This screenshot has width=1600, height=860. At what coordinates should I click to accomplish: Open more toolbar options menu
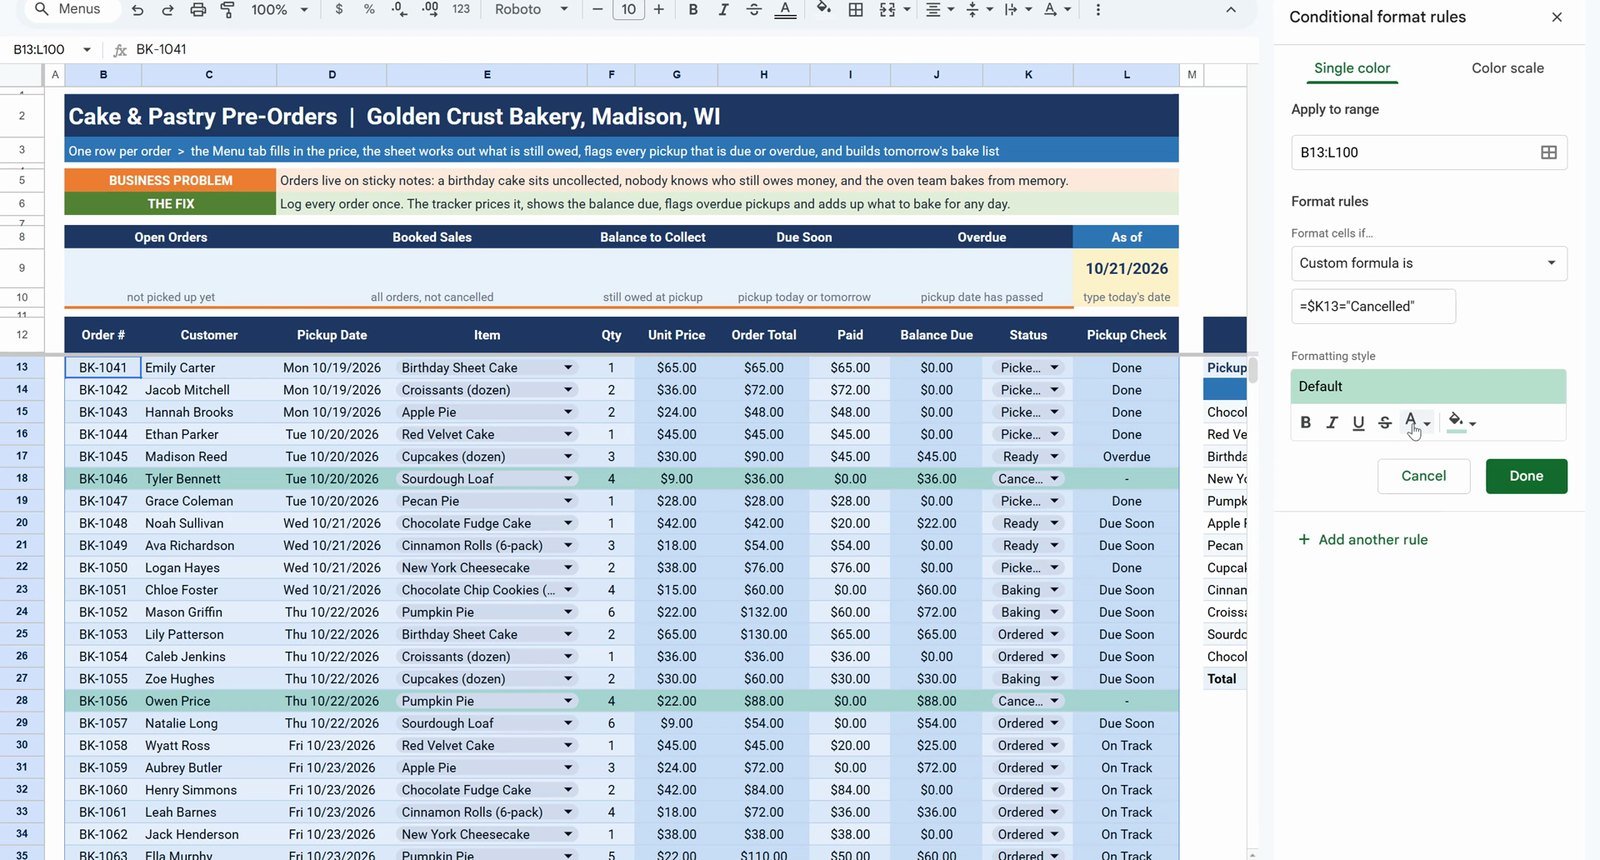1098,10
